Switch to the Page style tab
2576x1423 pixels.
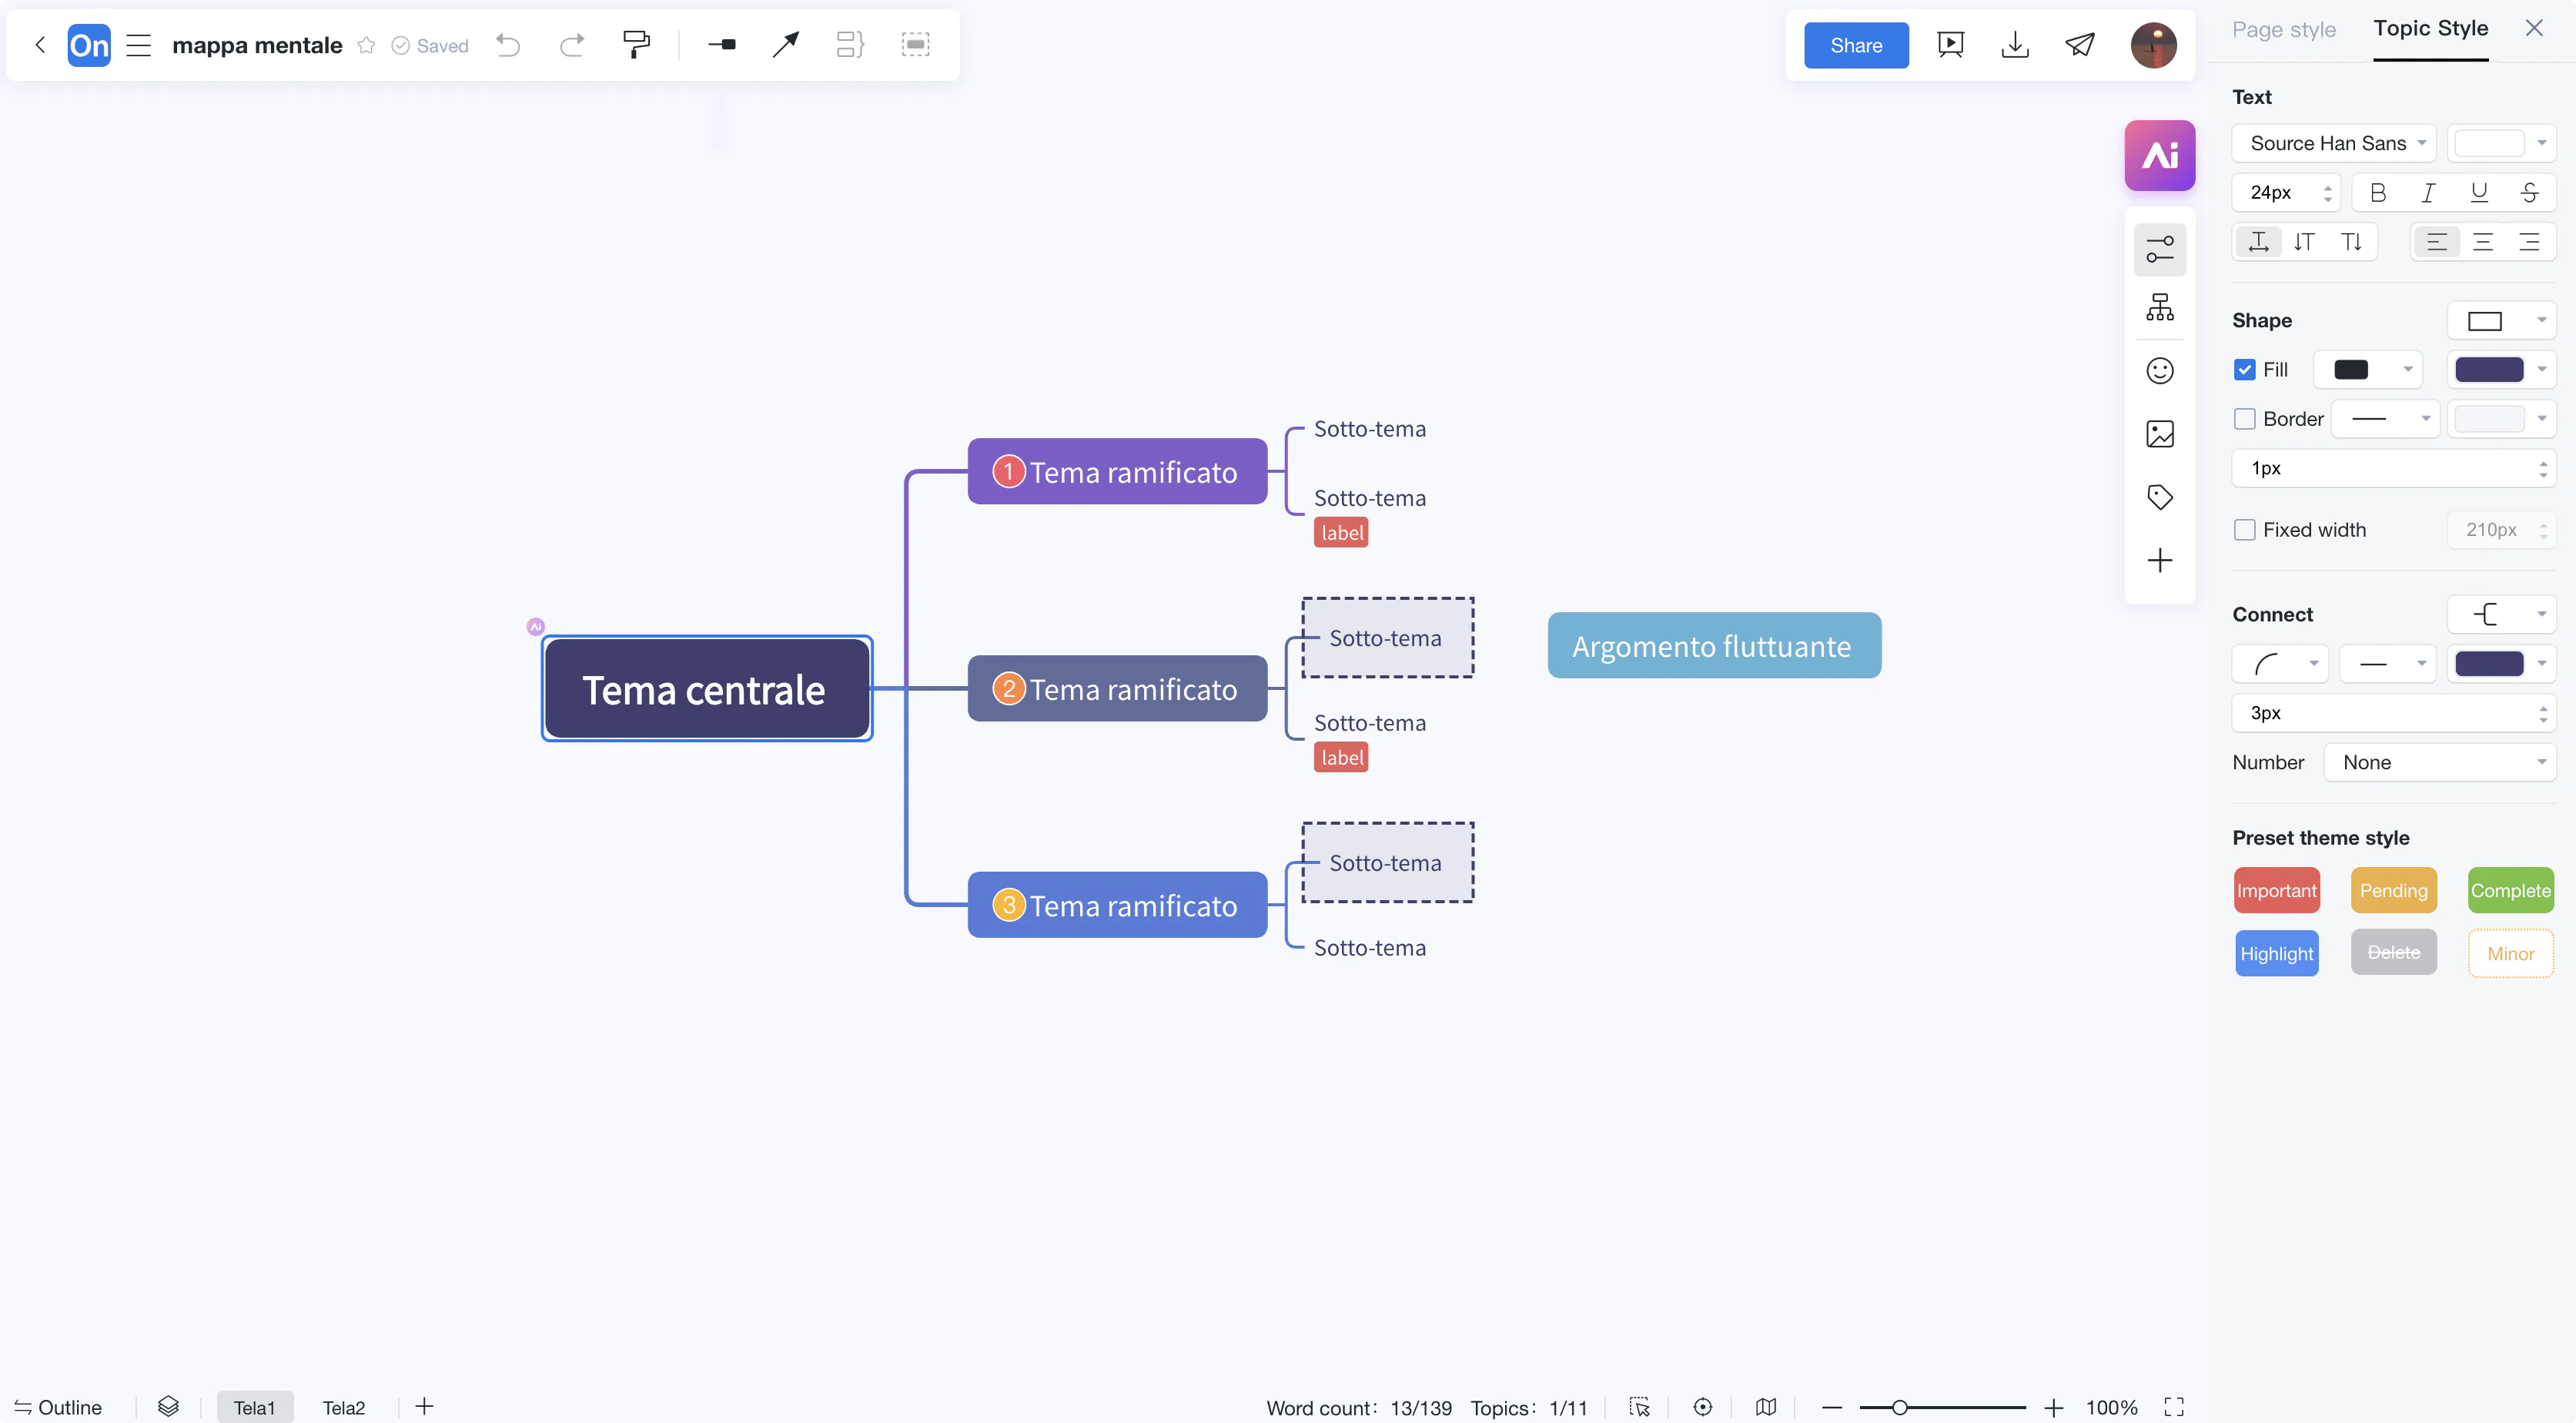coord(2284,30)
